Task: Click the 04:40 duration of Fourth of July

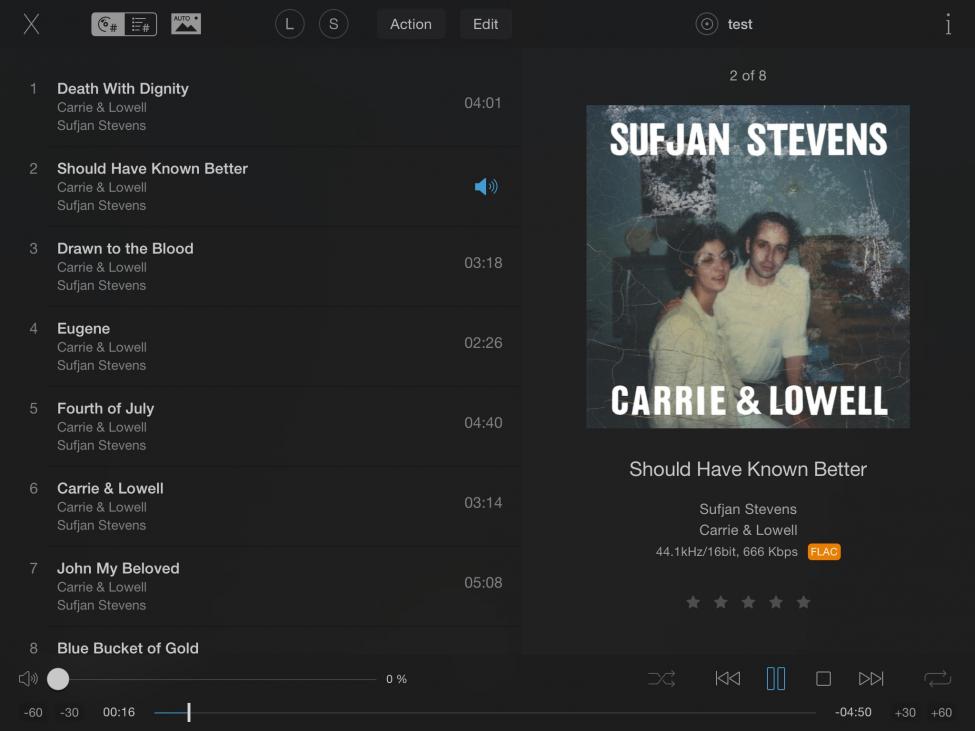Action: pos(483,423)
